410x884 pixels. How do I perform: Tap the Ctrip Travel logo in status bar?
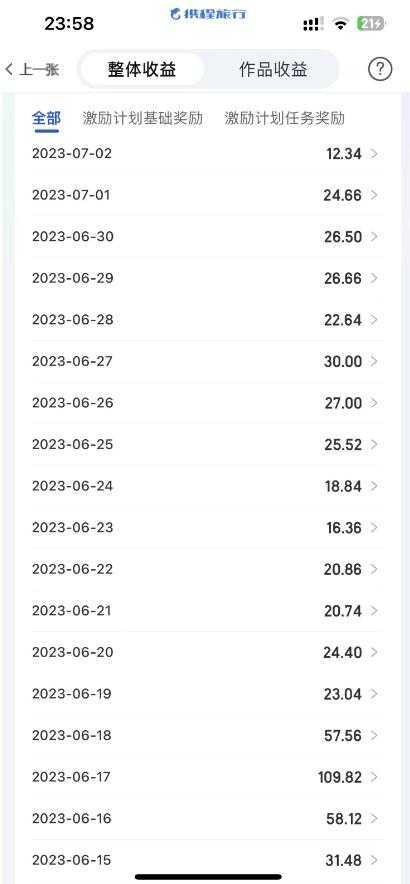(x=208, y=15)
